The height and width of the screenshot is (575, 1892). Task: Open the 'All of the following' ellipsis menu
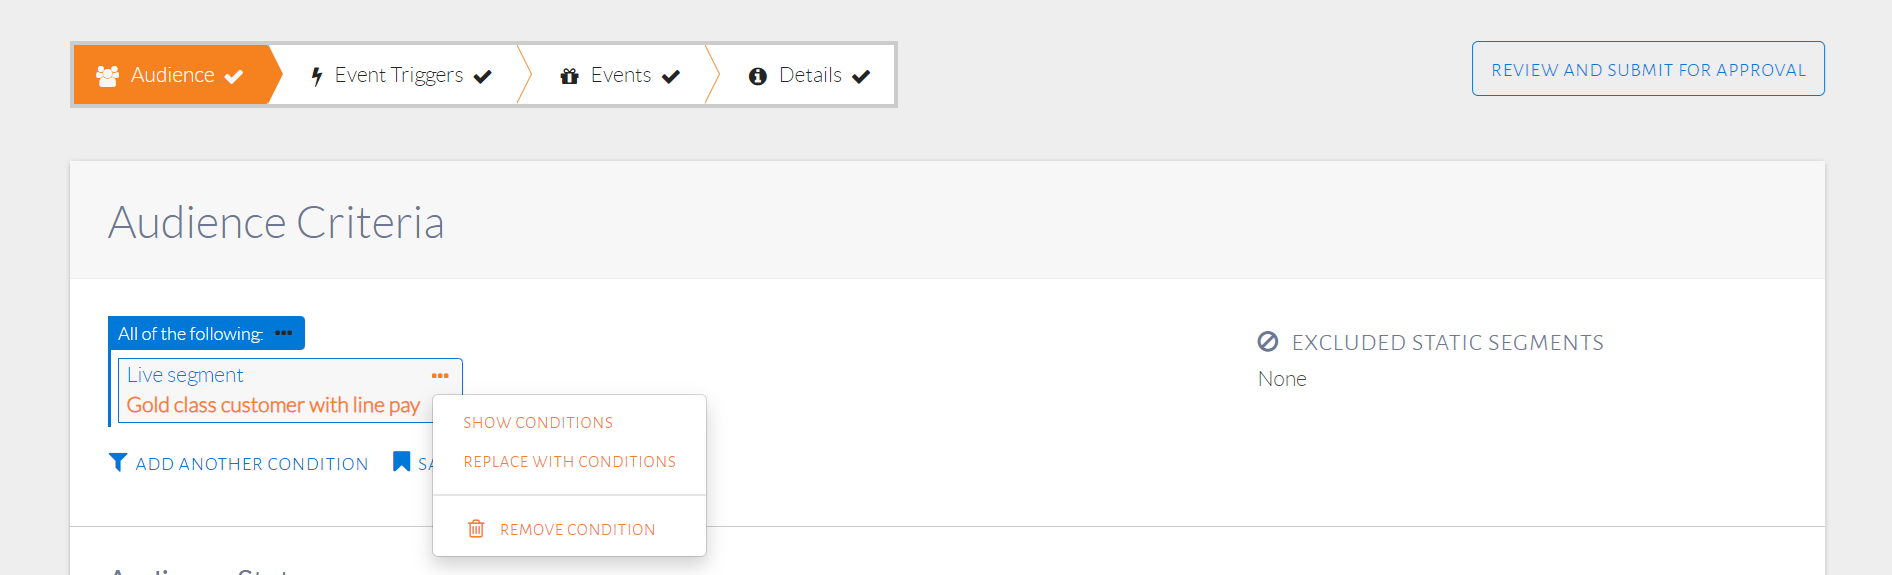[284, 333]
